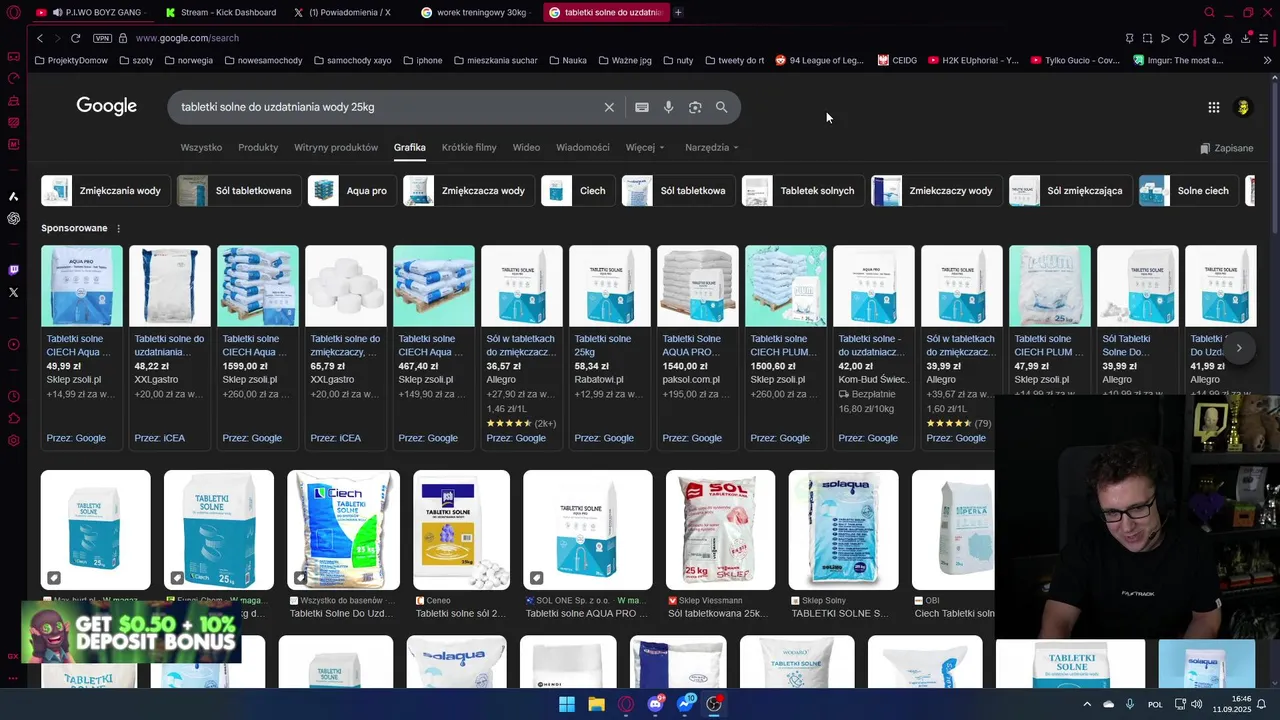Switch to Stream - Kick Dashboard tab
Screen dimensions: 1280x720
(x=221, y=12)
